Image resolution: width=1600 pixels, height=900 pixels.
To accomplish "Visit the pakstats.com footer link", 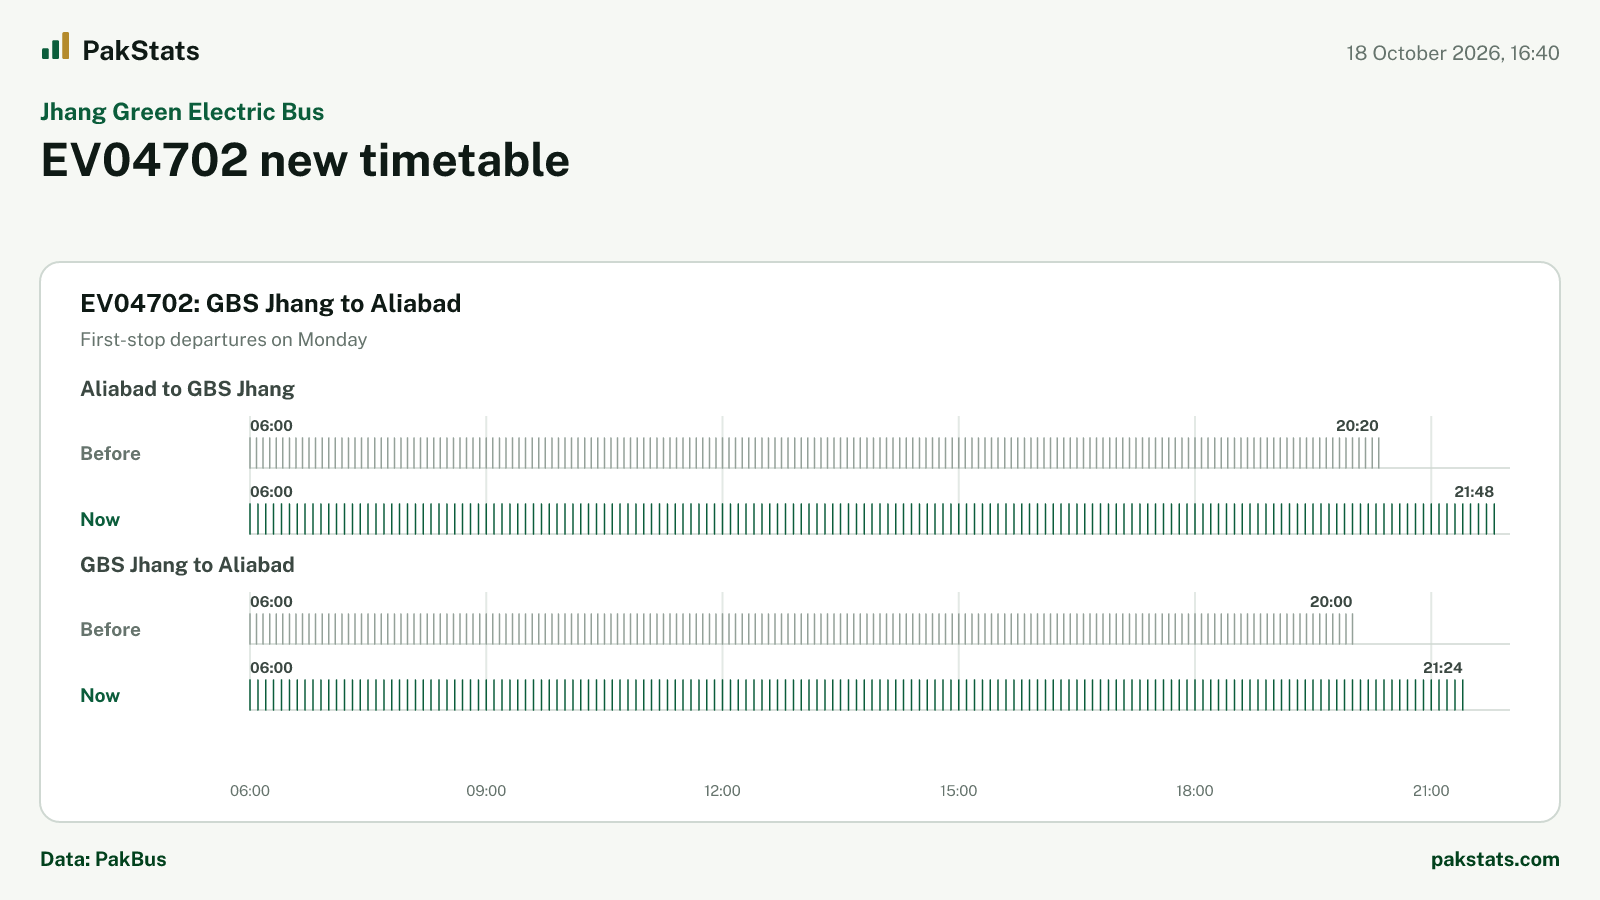I will (x=1495, y=859).
